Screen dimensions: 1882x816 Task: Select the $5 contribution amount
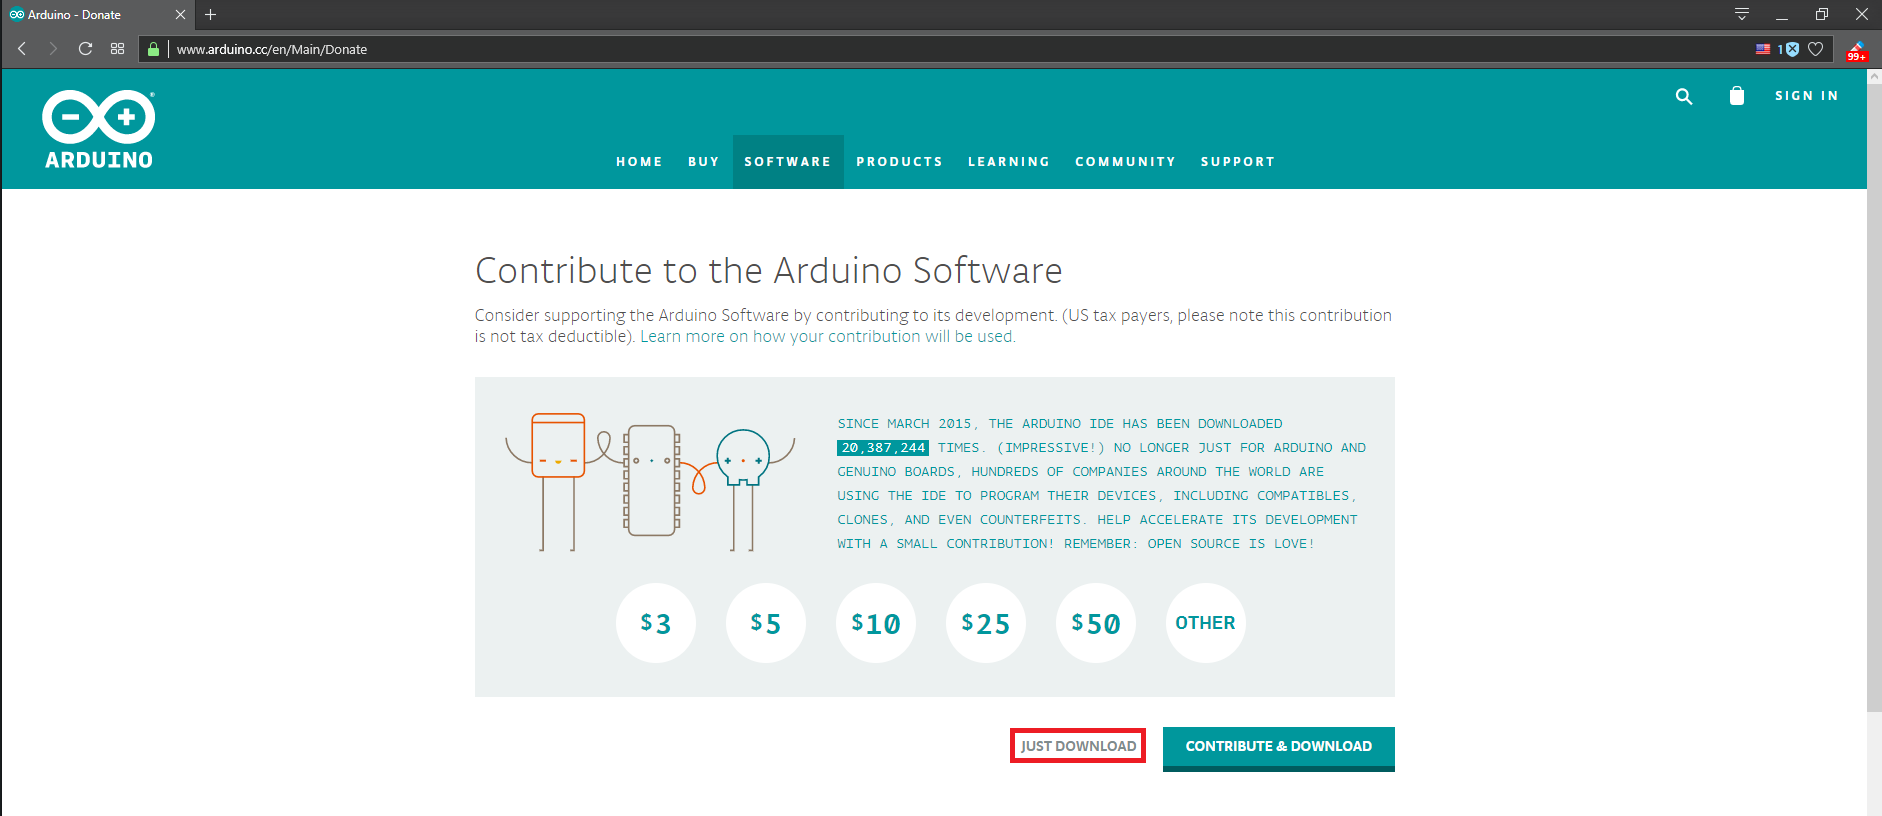pyautogui.click(x=766, y=623)
